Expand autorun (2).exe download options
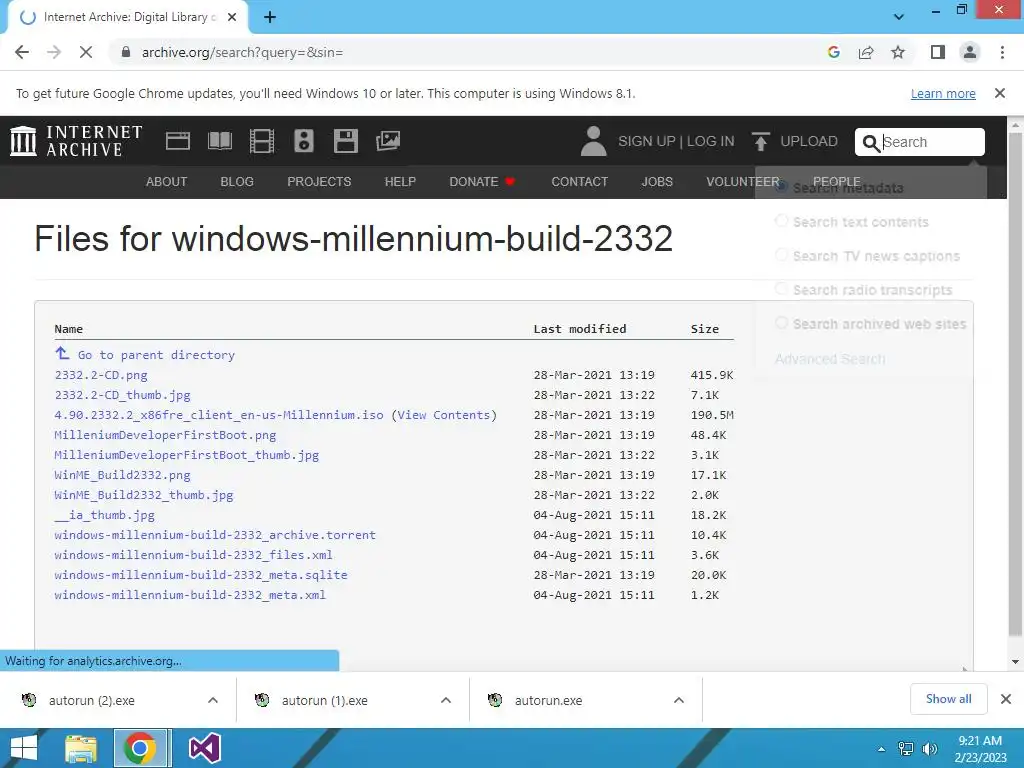The width and height of the screenshot is (1024, 768). coord(213,700)
